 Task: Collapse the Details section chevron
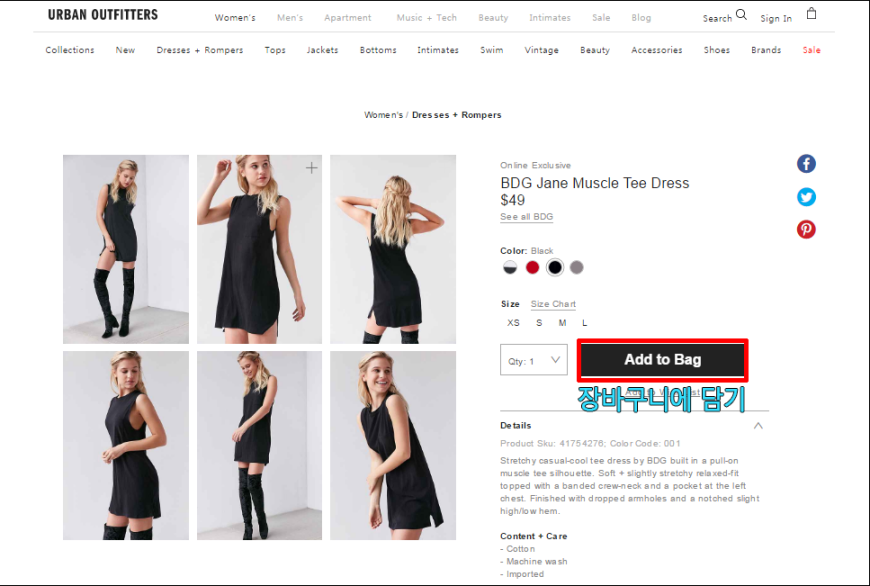coord(758,426)
